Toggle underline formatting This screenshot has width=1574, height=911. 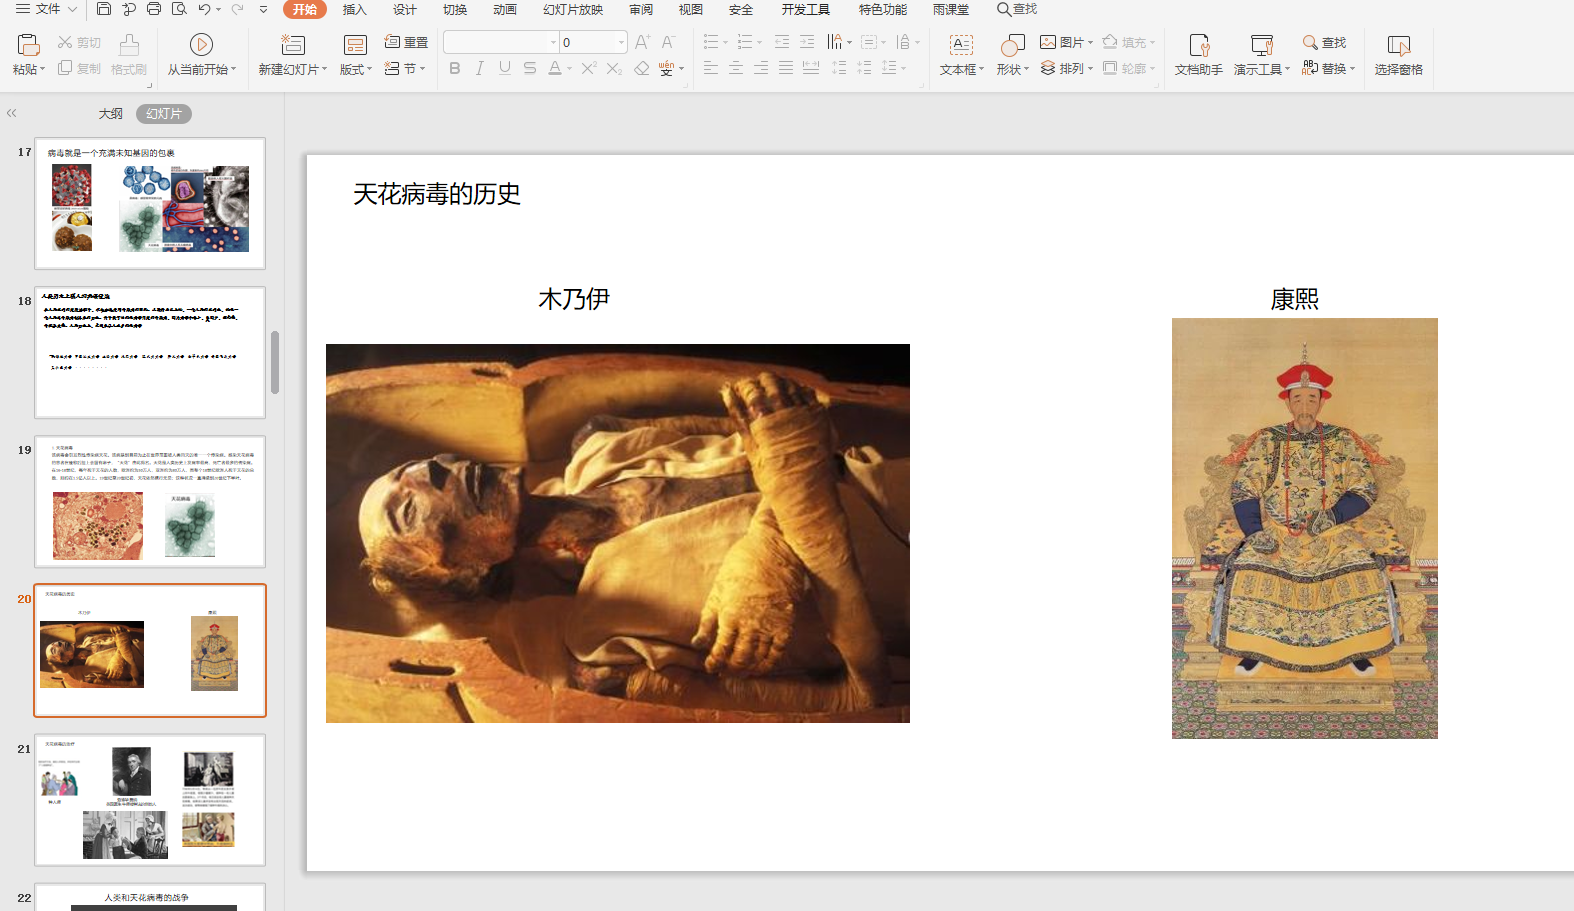pyautogui.click(x=505, y=68)
